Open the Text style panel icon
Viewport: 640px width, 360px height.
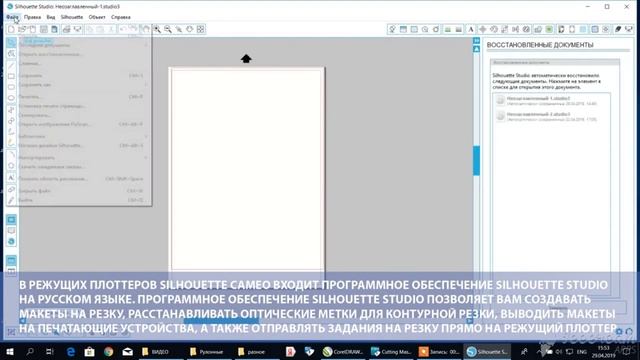471,29
